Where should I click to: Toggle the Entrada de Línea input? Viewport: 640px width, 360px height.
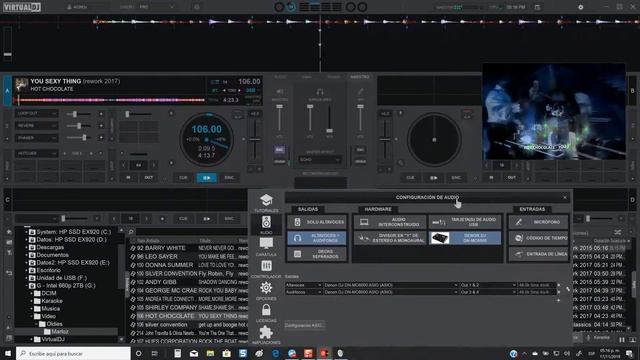point(538,254)
